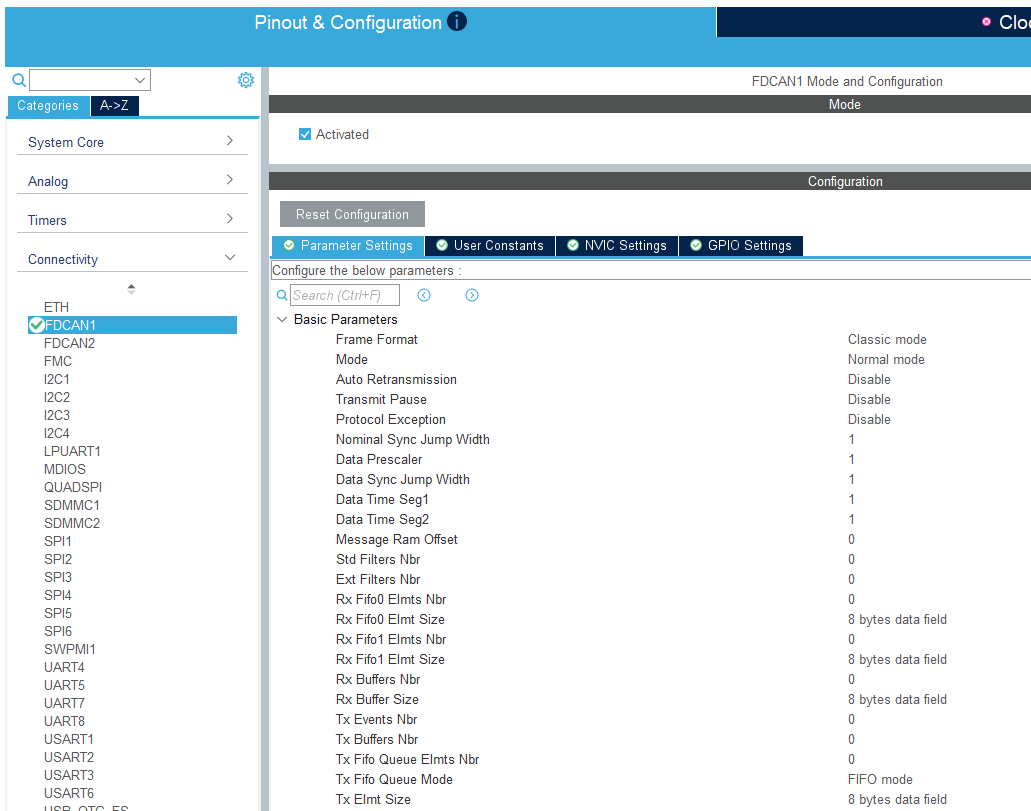Viewport: 1031px width, 811px height.
Task: Select UART4 peripheral
Action: pyautogui.click(x=64, y=667)
